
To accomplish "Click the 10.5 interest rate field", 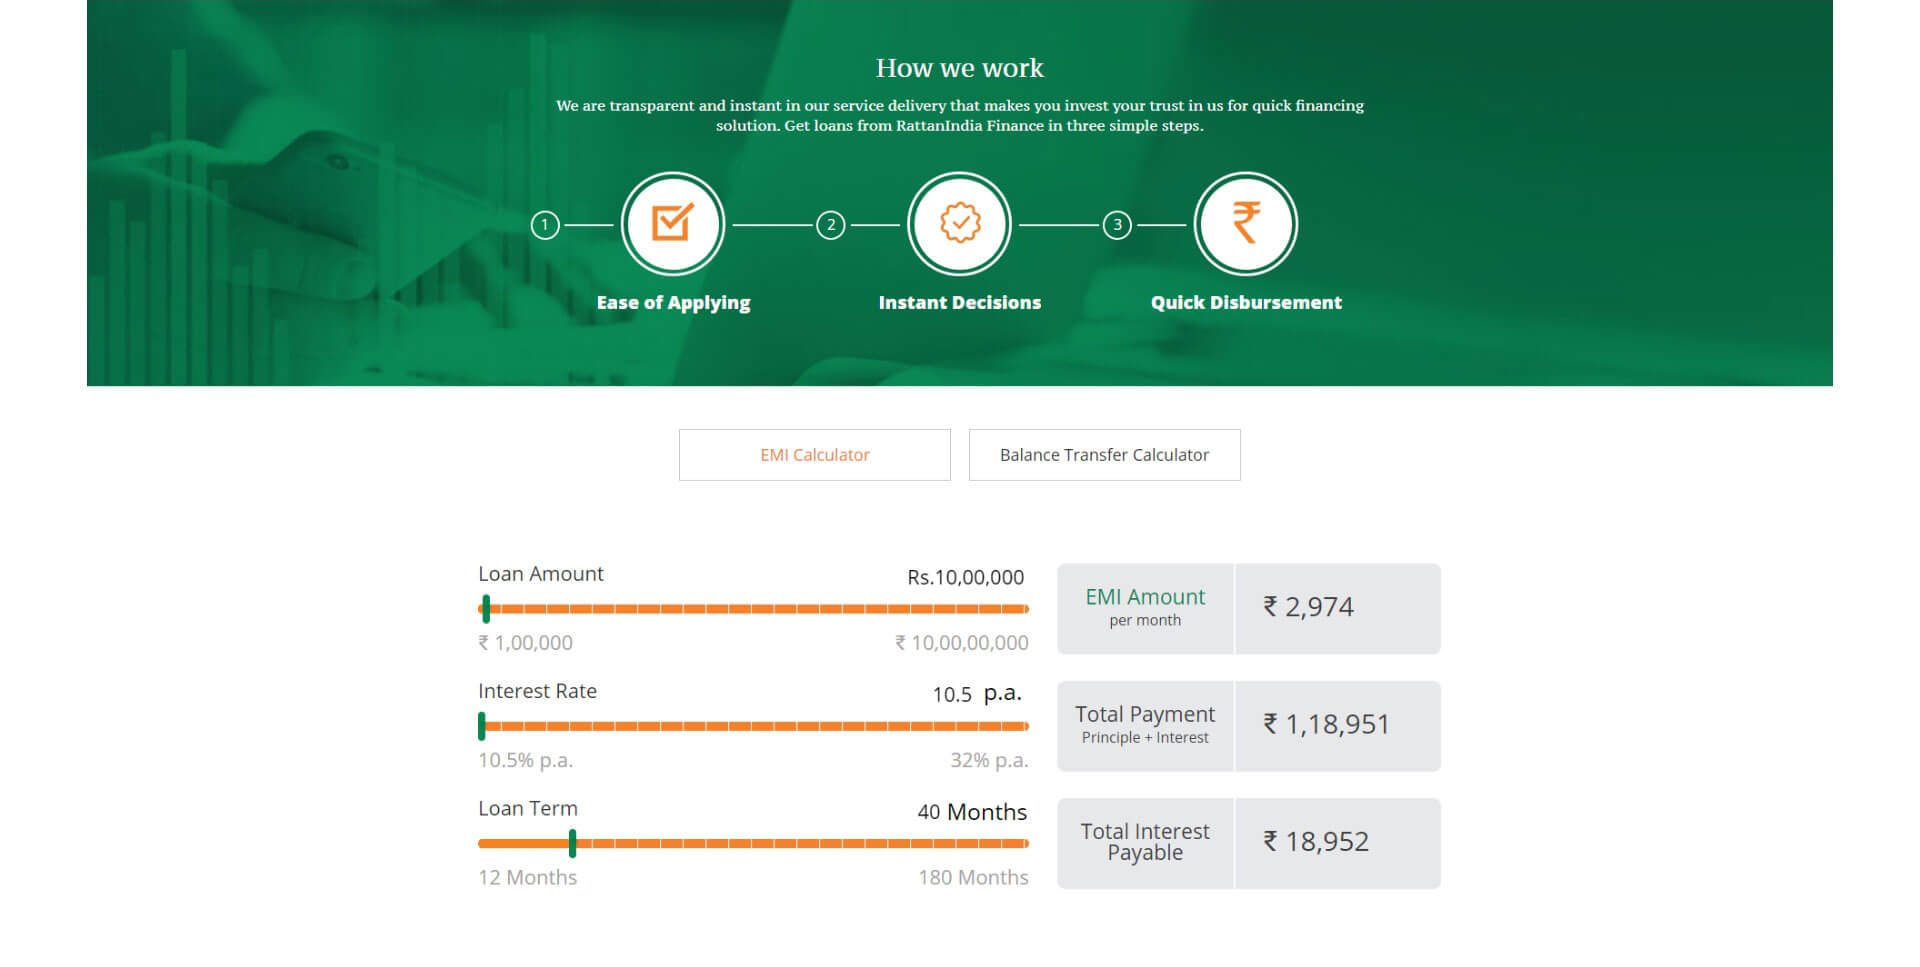I will tap(952, 694).
